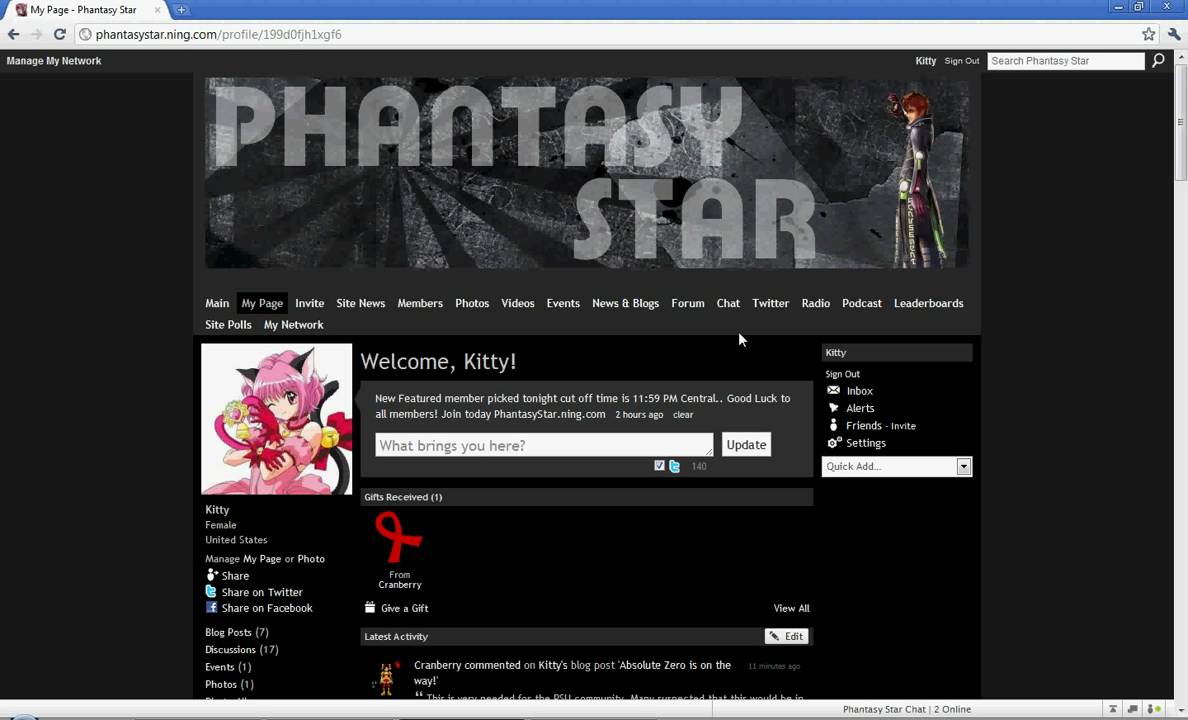Open the Photos navigation tab
This screenshot has height=720, width=1188.
(472, 303)
